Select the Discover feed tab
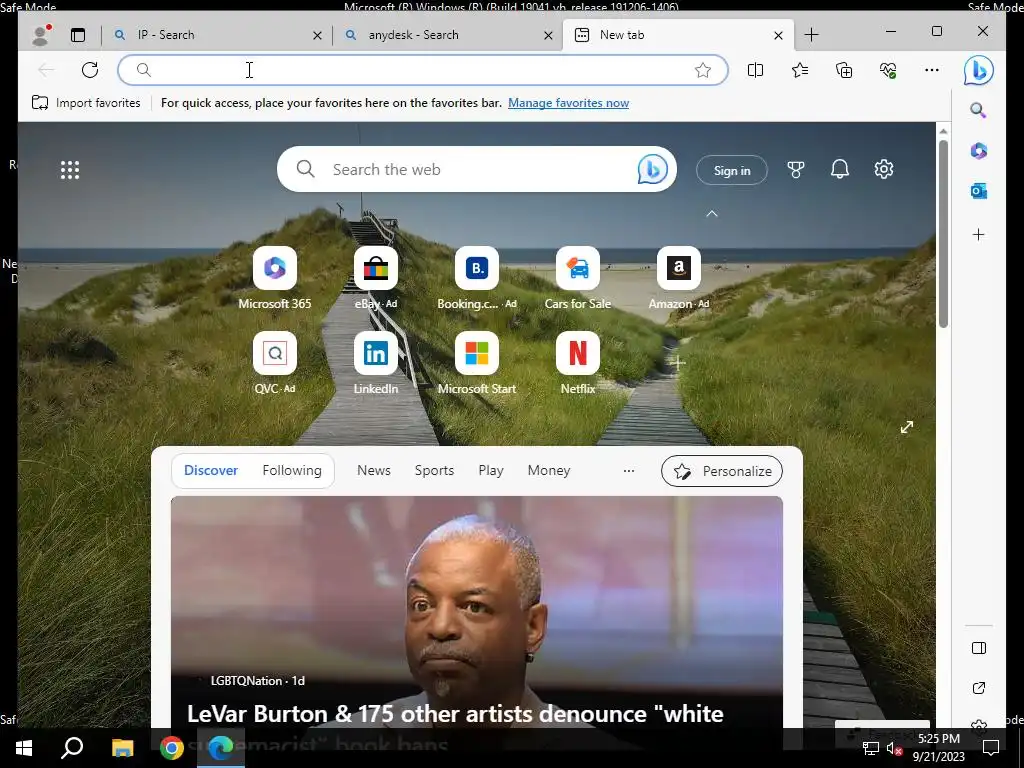This screenshot has width=1024, height=768. pyautogui.click(x=211, y=470)
